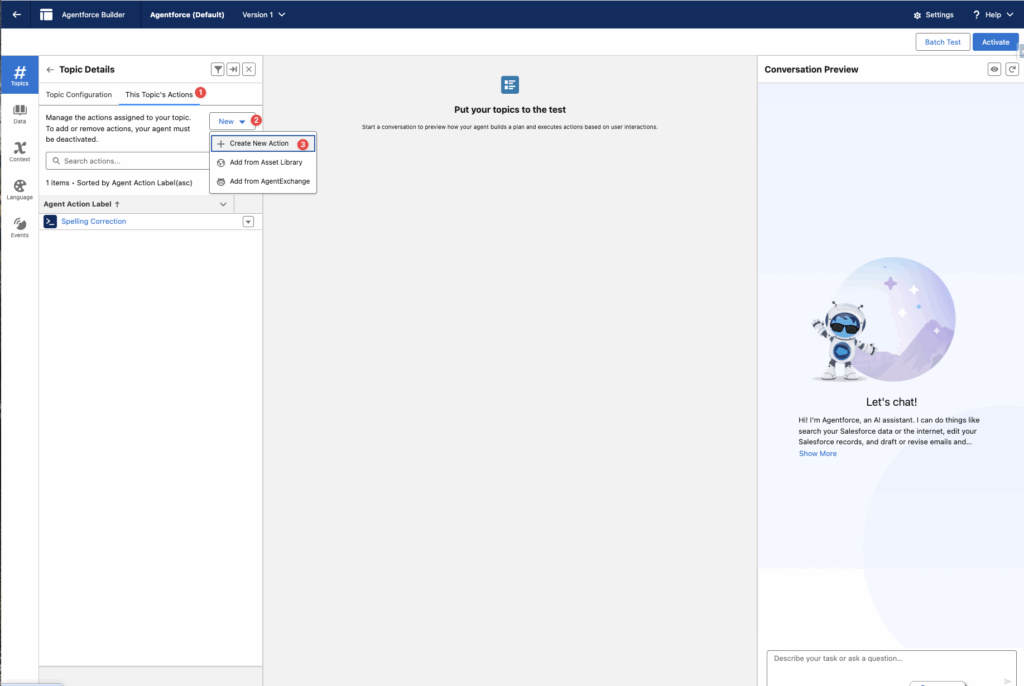Open the Spelling Correction action link
The image size is (1024, 686).
tap(93, 221)
